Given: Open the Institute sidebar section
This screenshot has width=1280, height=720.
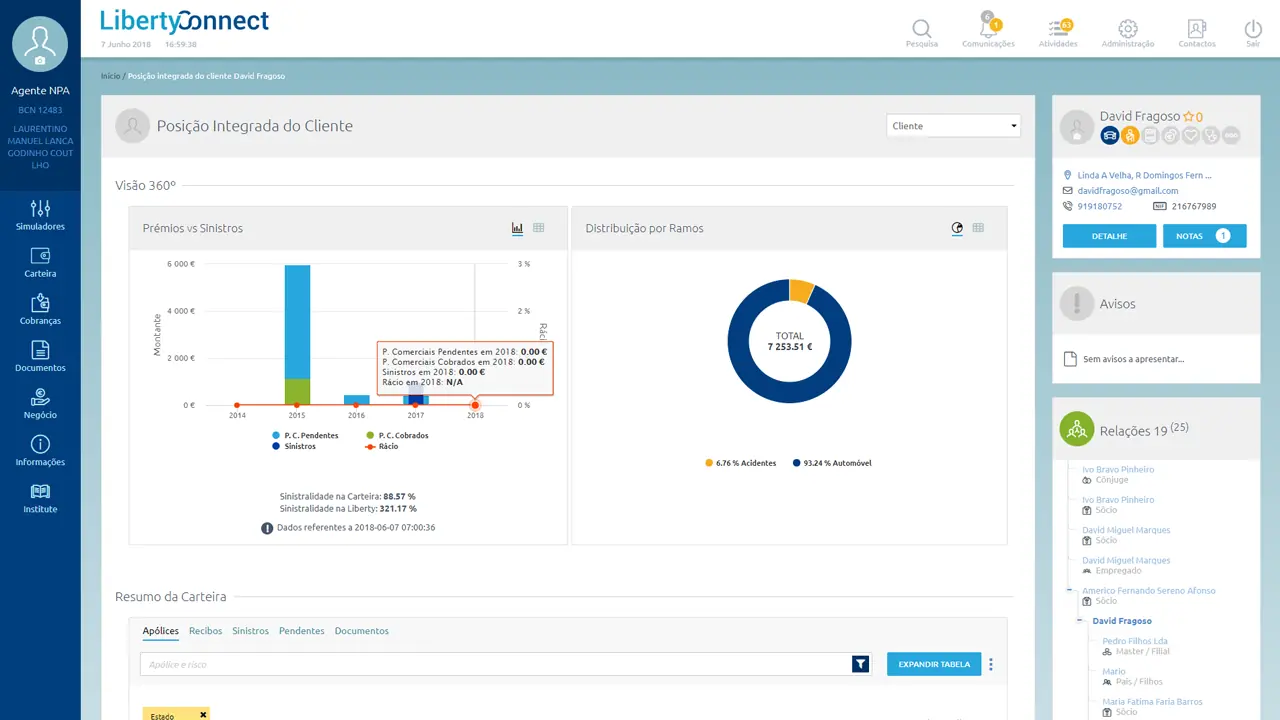Looking at the screenshot, I should pos(40,498).
